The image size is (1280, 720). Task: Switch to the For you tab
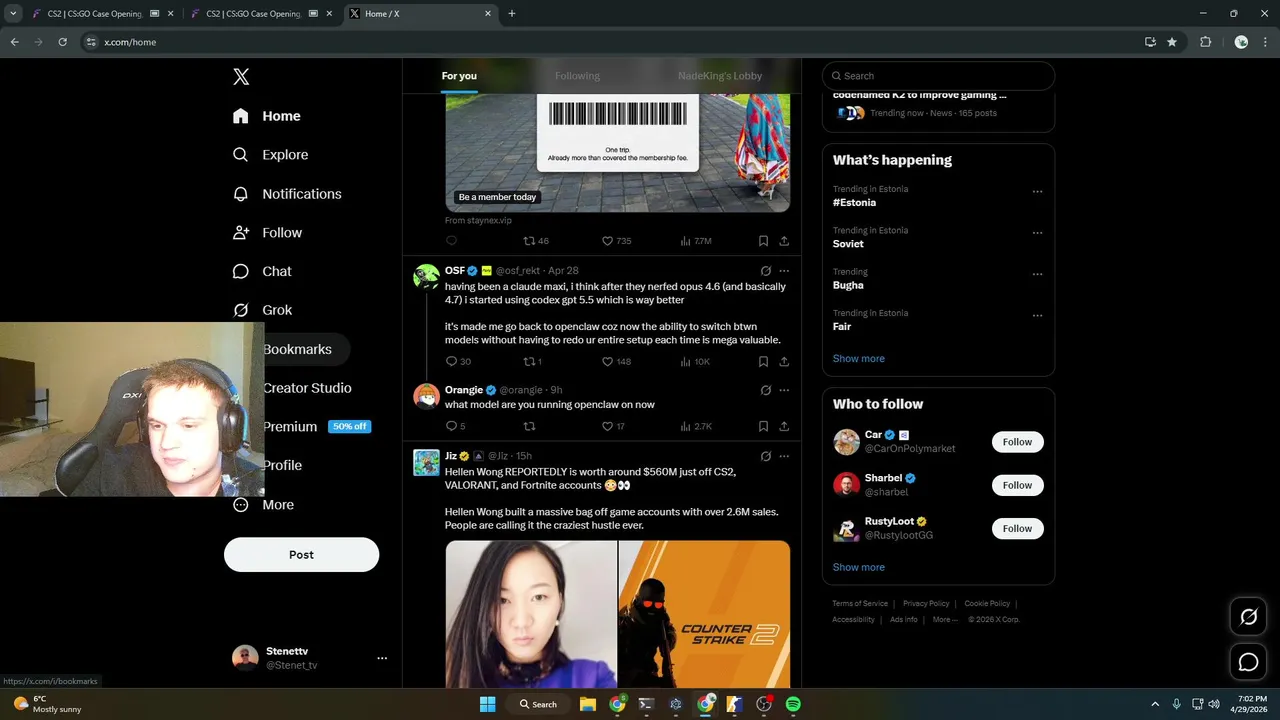coord(459,76)
